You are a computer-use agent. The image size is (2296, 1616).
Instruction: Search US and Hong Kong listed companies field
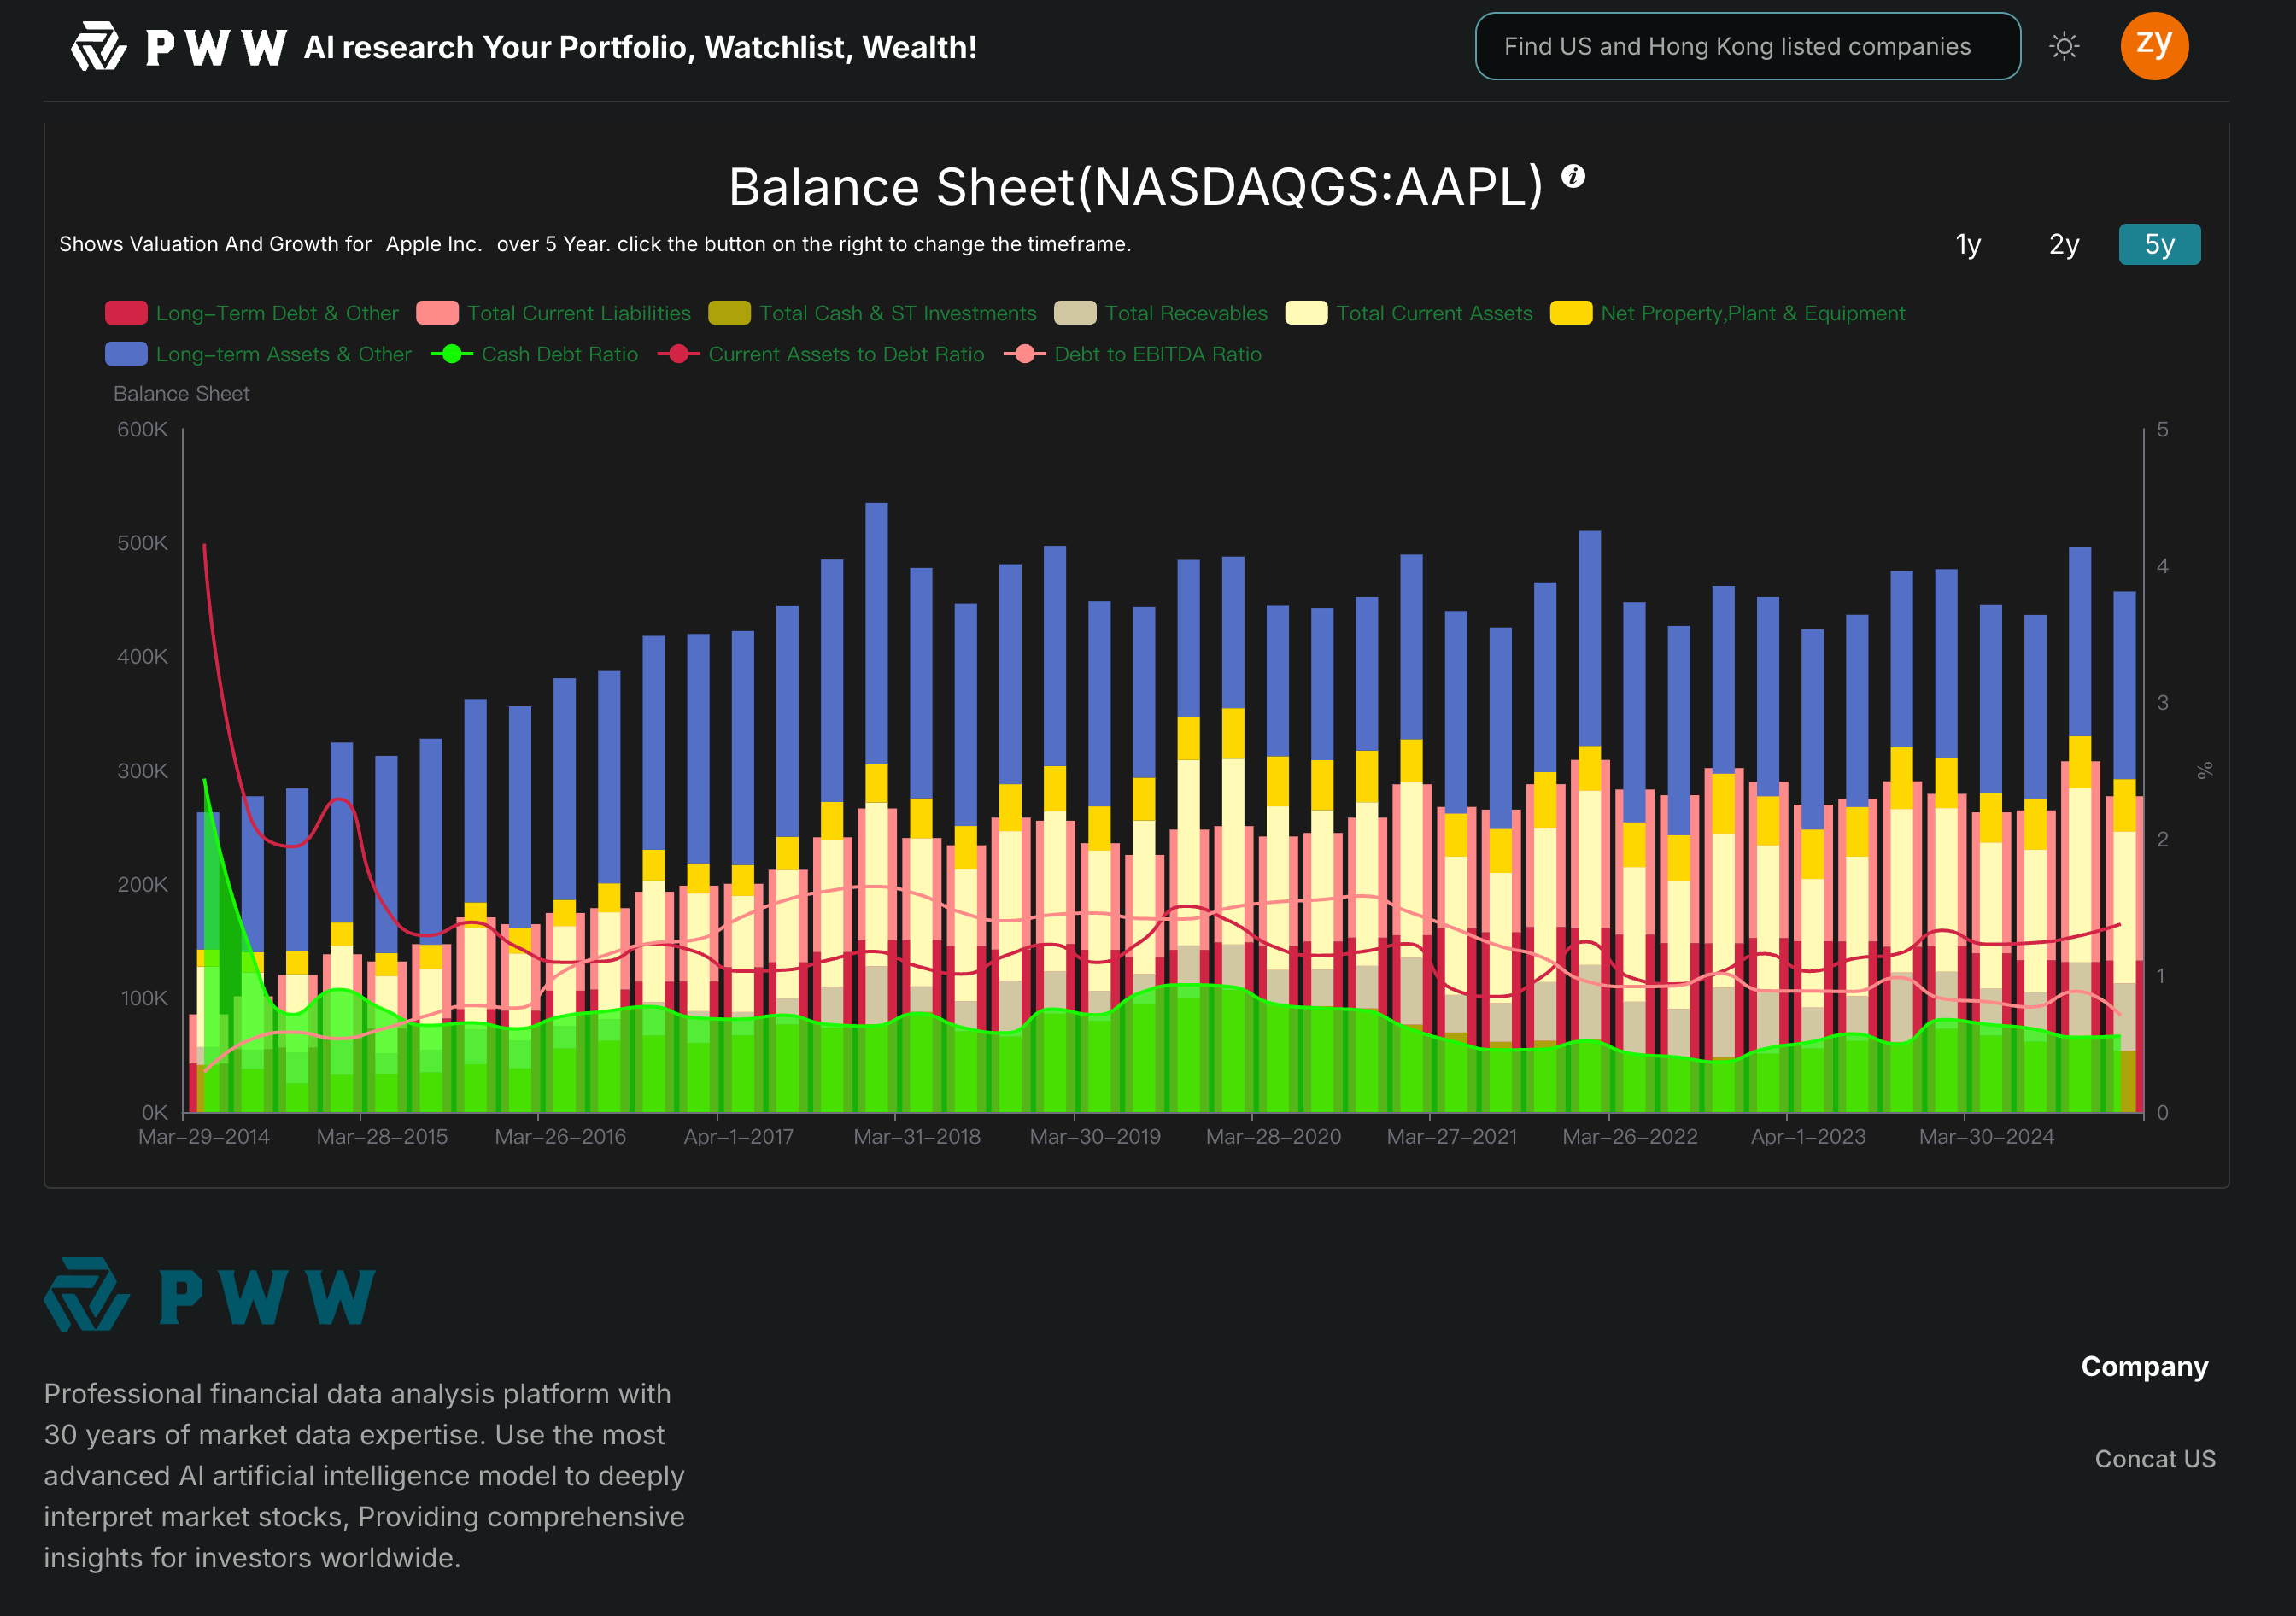(x=1747, y=46)
